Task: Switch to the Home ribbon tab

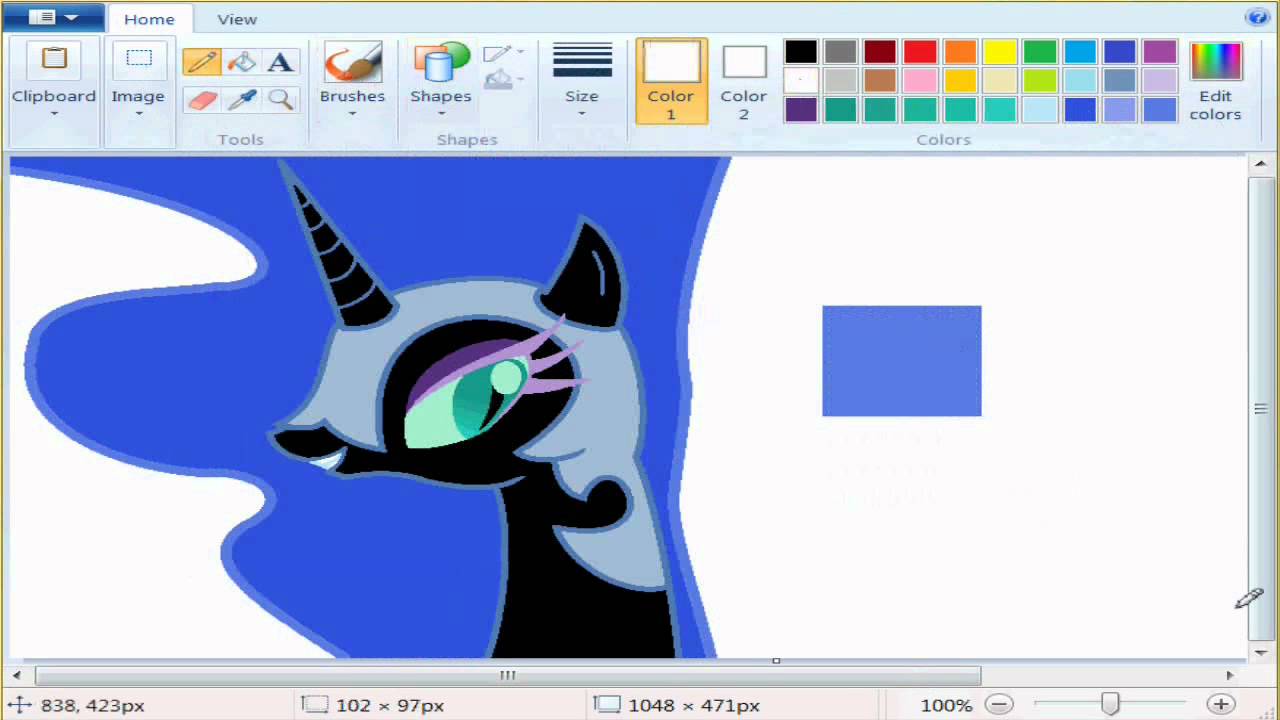Action: [x=149, y=19]
